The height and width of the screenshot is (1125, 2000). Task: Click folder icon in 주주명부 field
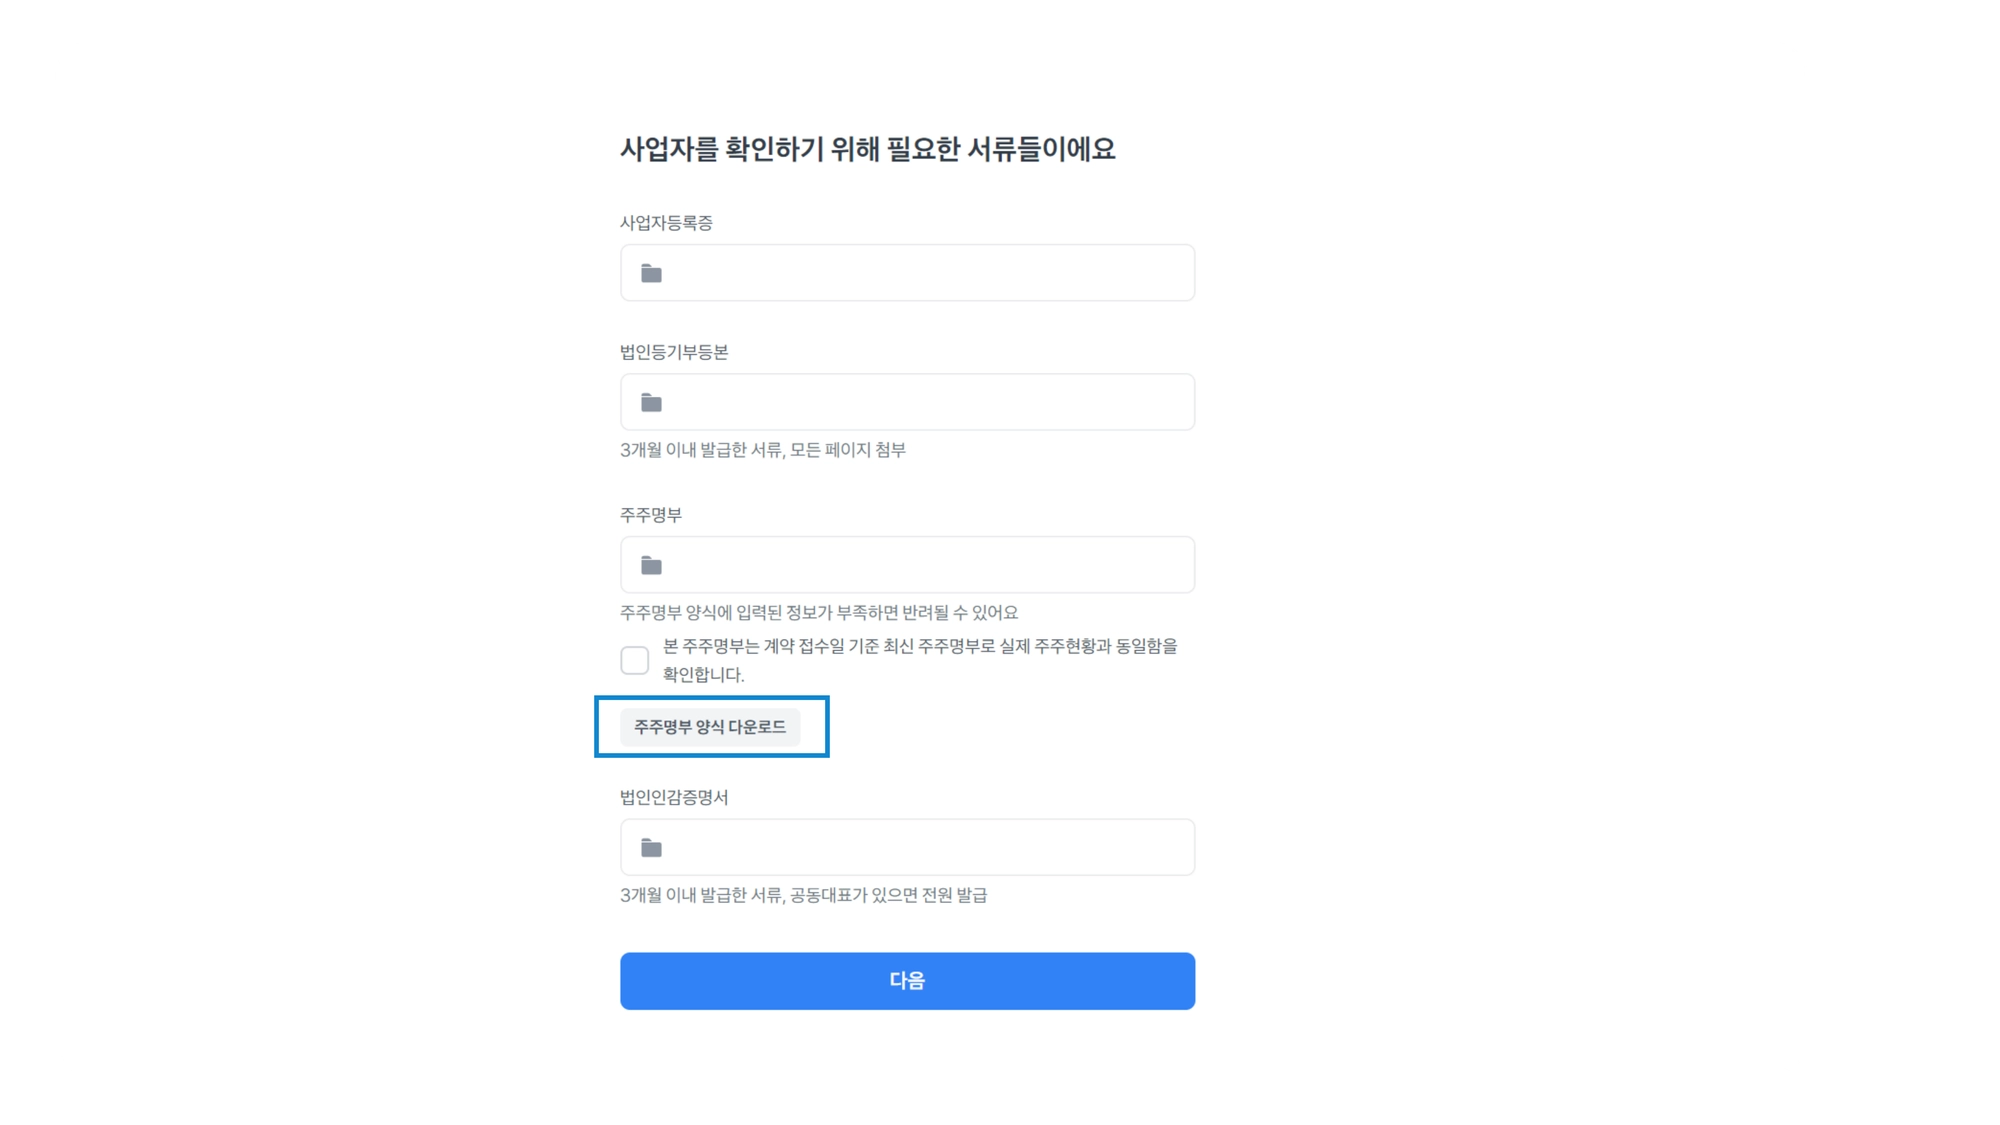click(x=651, y=565)
